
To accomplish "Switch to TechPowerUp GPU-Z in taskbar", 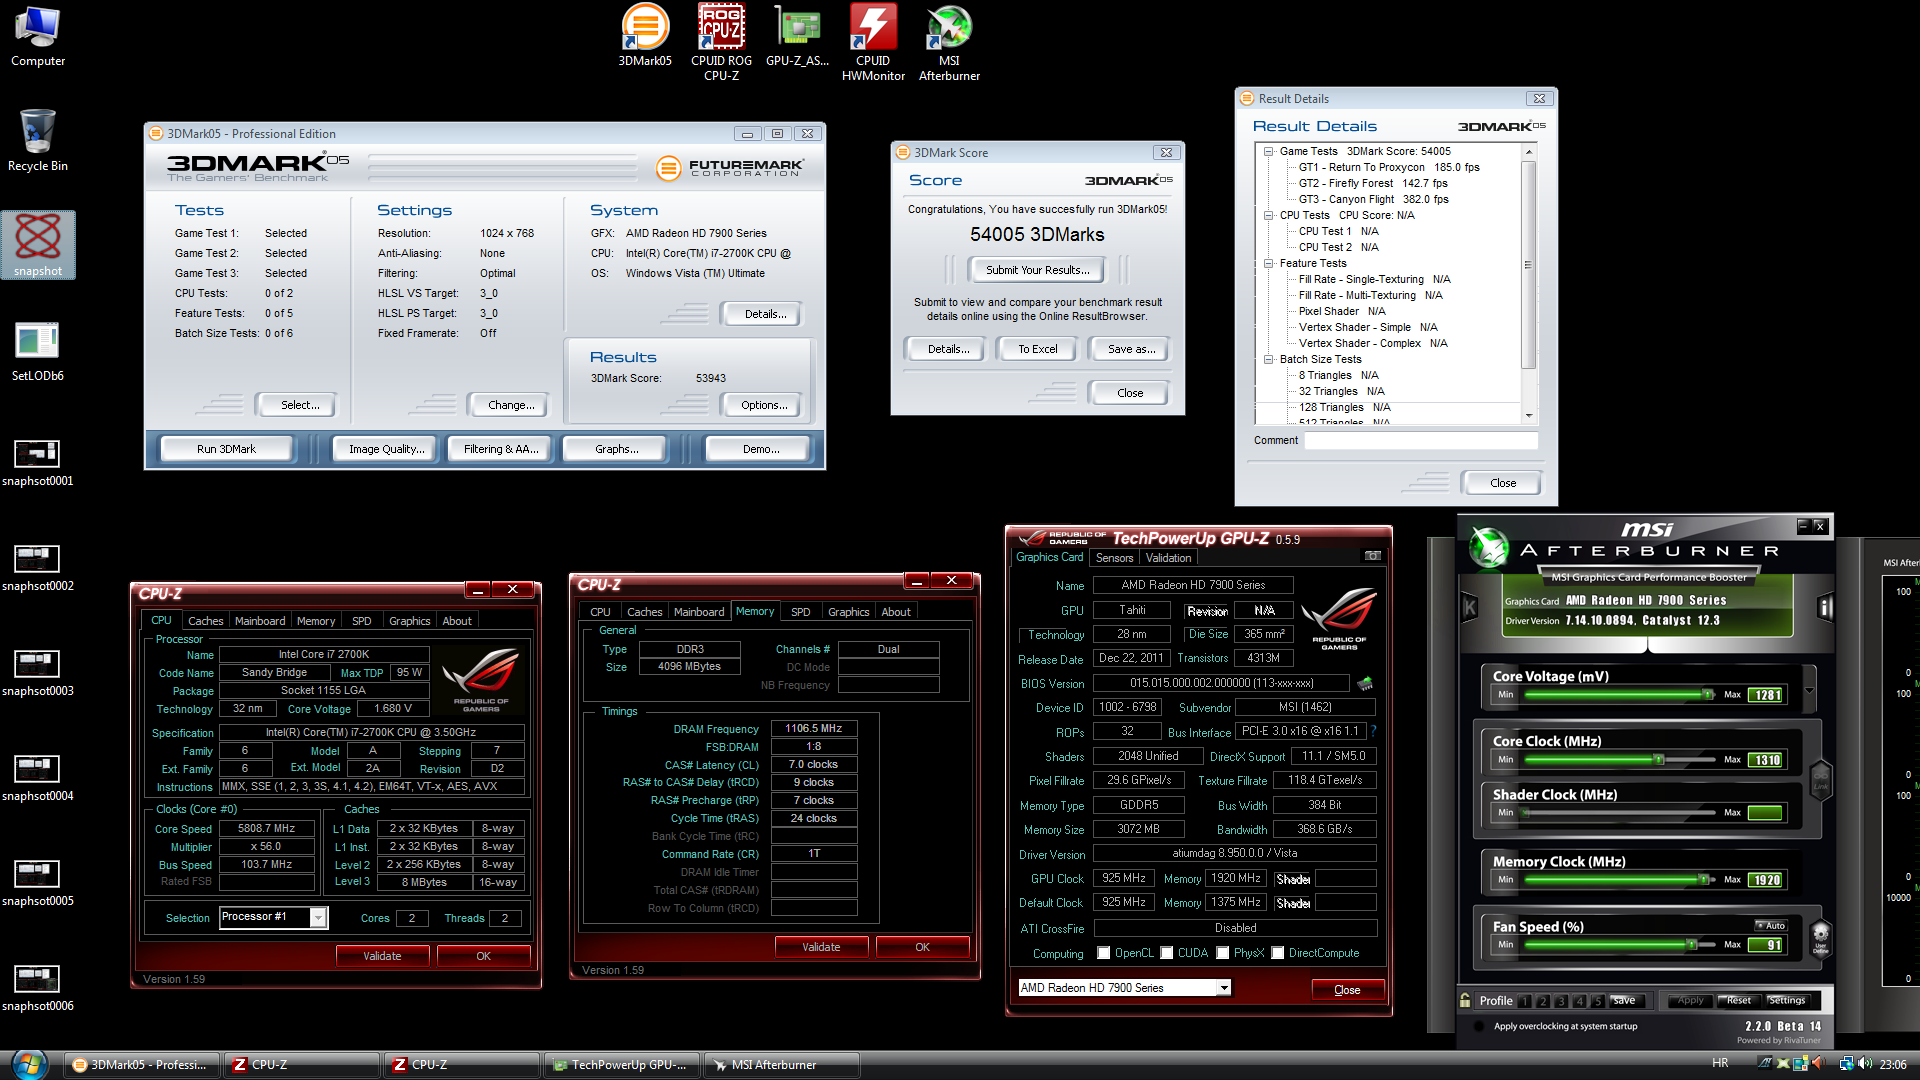I will pyautogui.click(x=621, y=1065).
